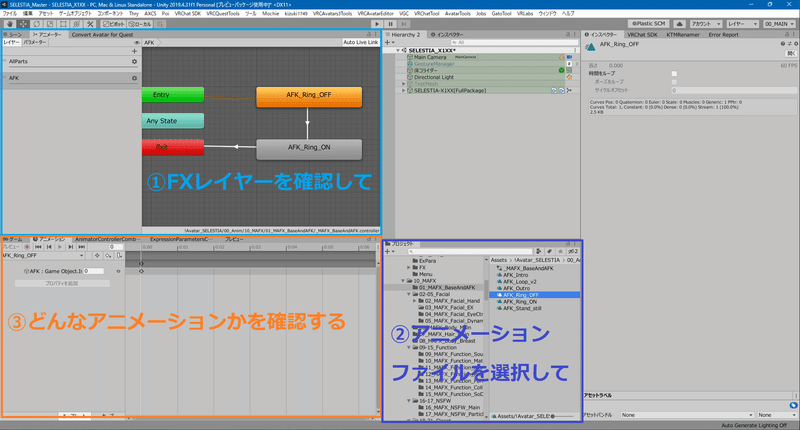This screenshot has width=800, height=430.
Task: Open the KTMRenamer tab
Action: pos(683,35)
